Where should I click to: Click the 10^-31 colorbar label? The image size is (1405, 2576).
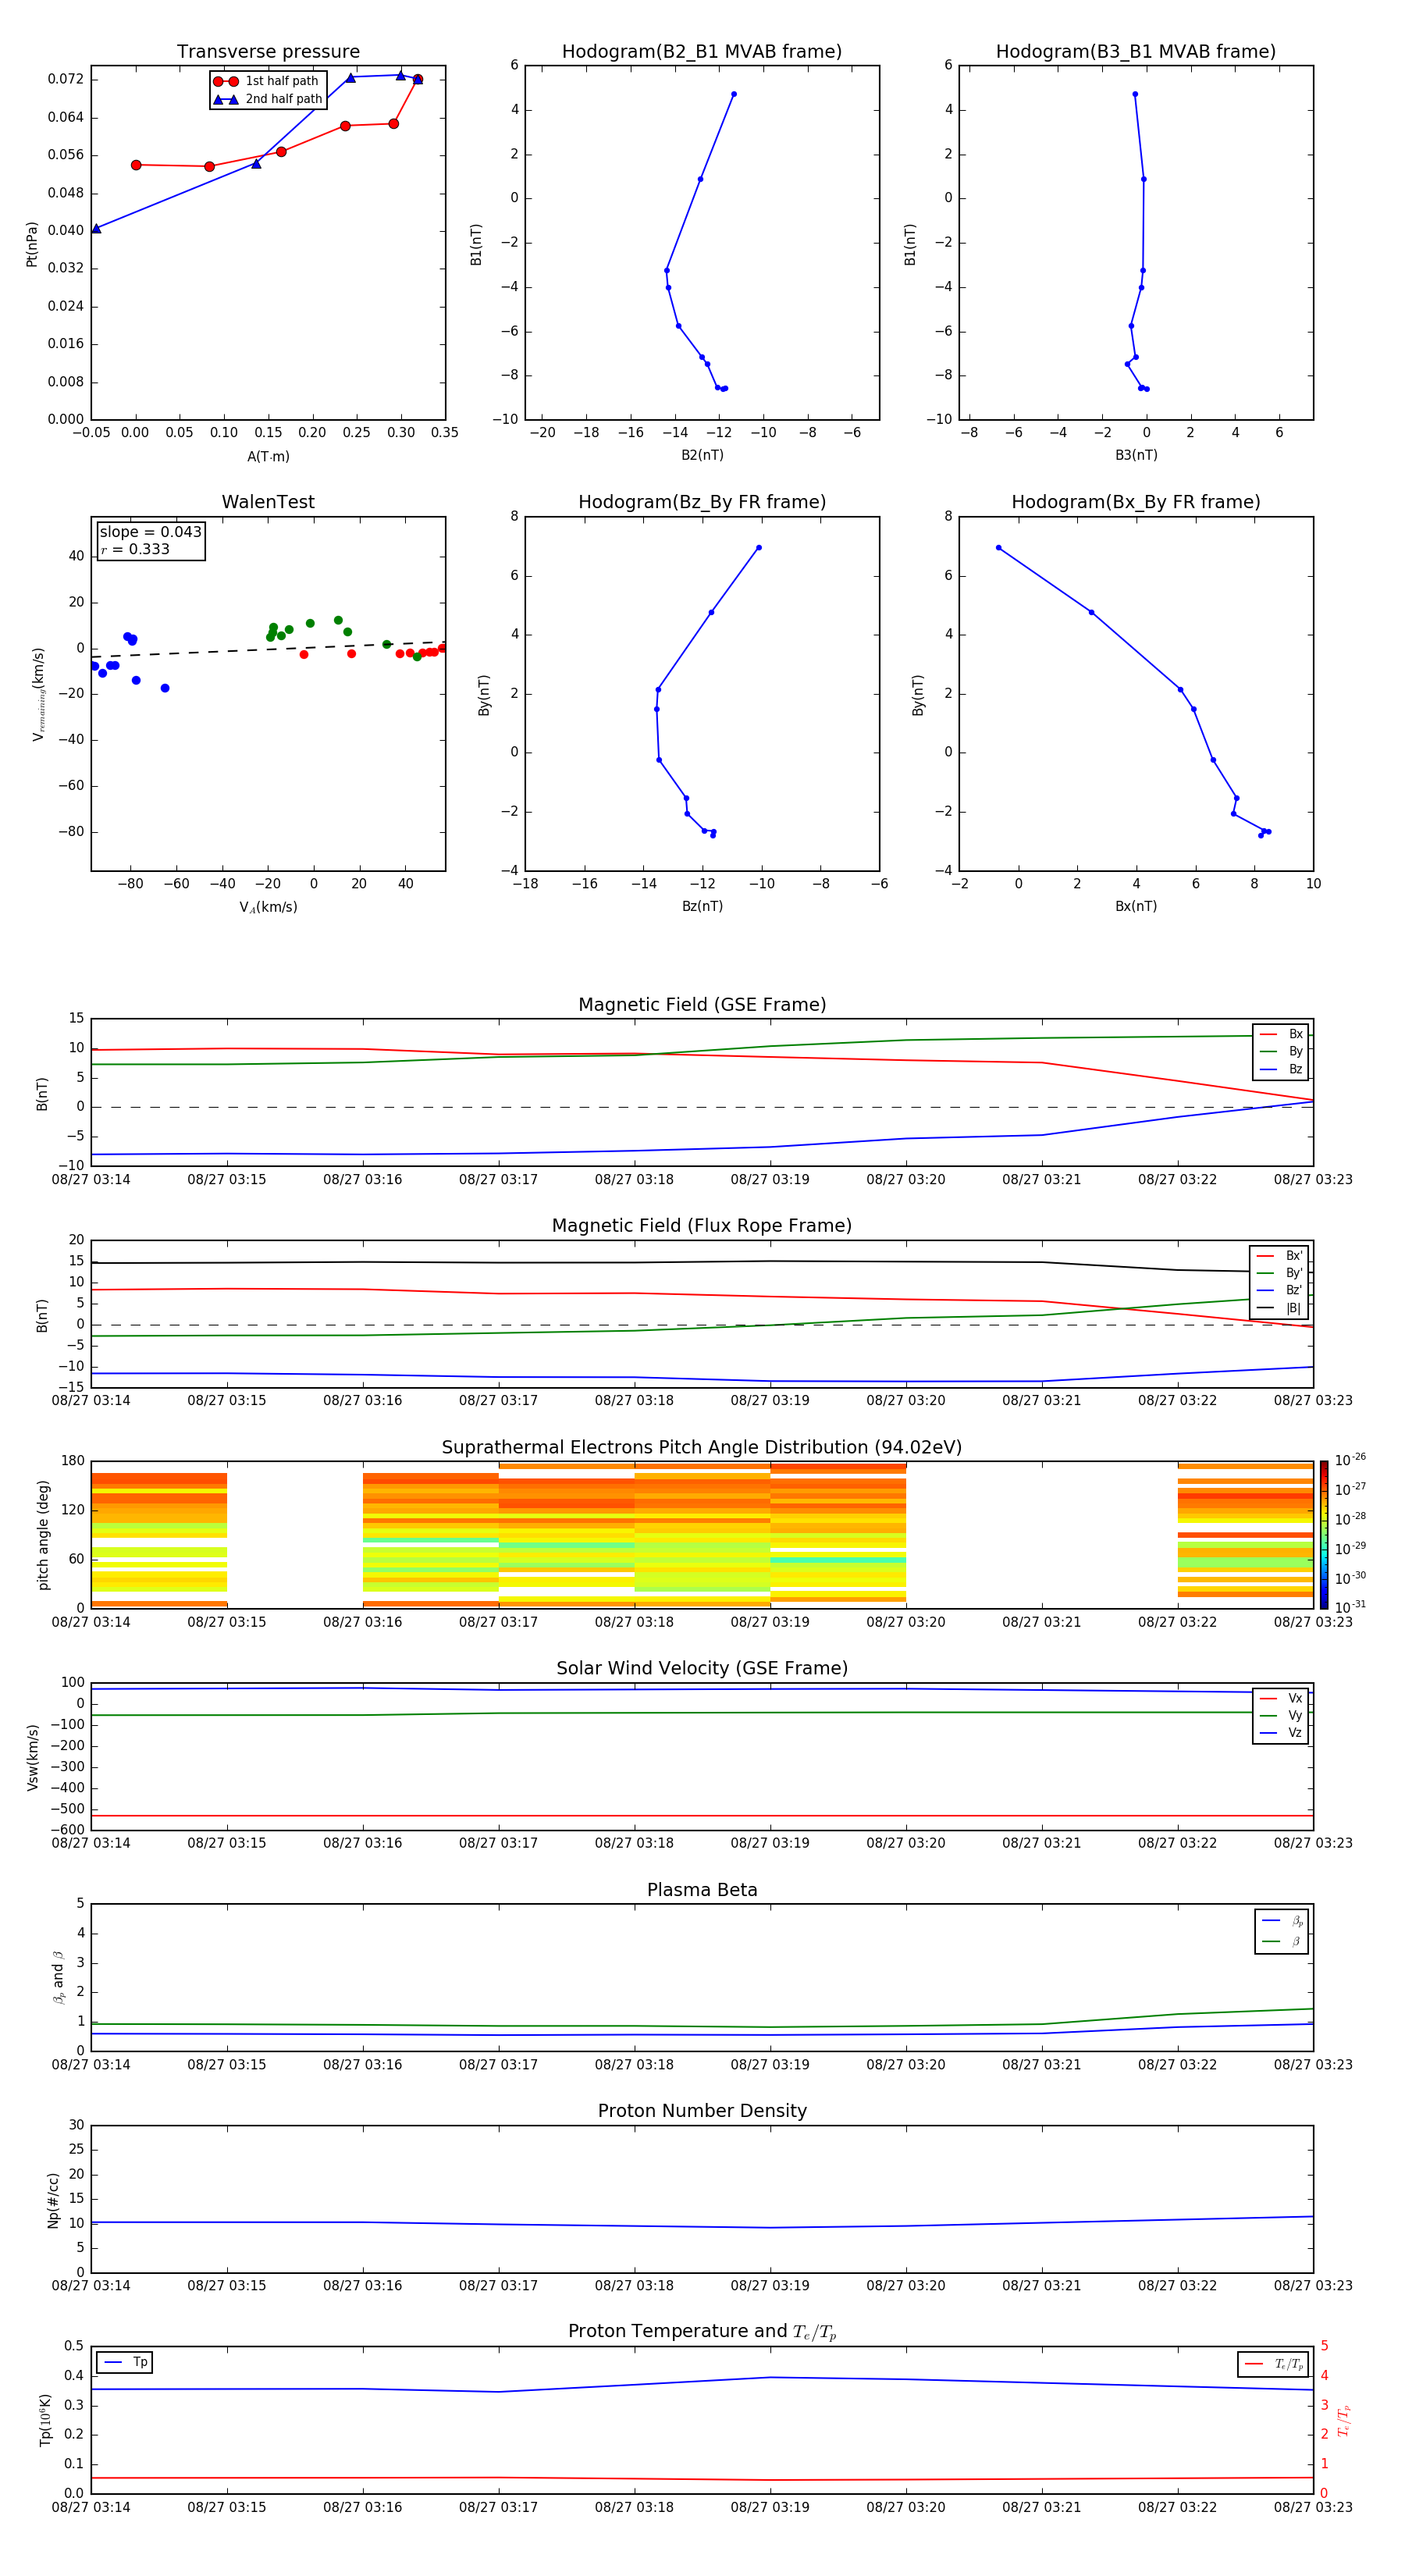coord(1350,1607)
